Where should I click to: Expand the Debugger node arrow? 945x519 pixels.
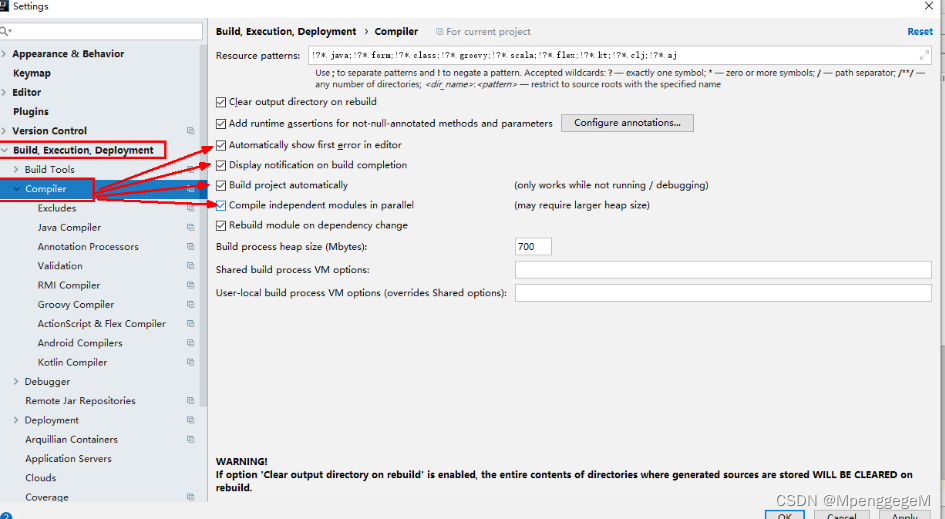click(16, 382)
